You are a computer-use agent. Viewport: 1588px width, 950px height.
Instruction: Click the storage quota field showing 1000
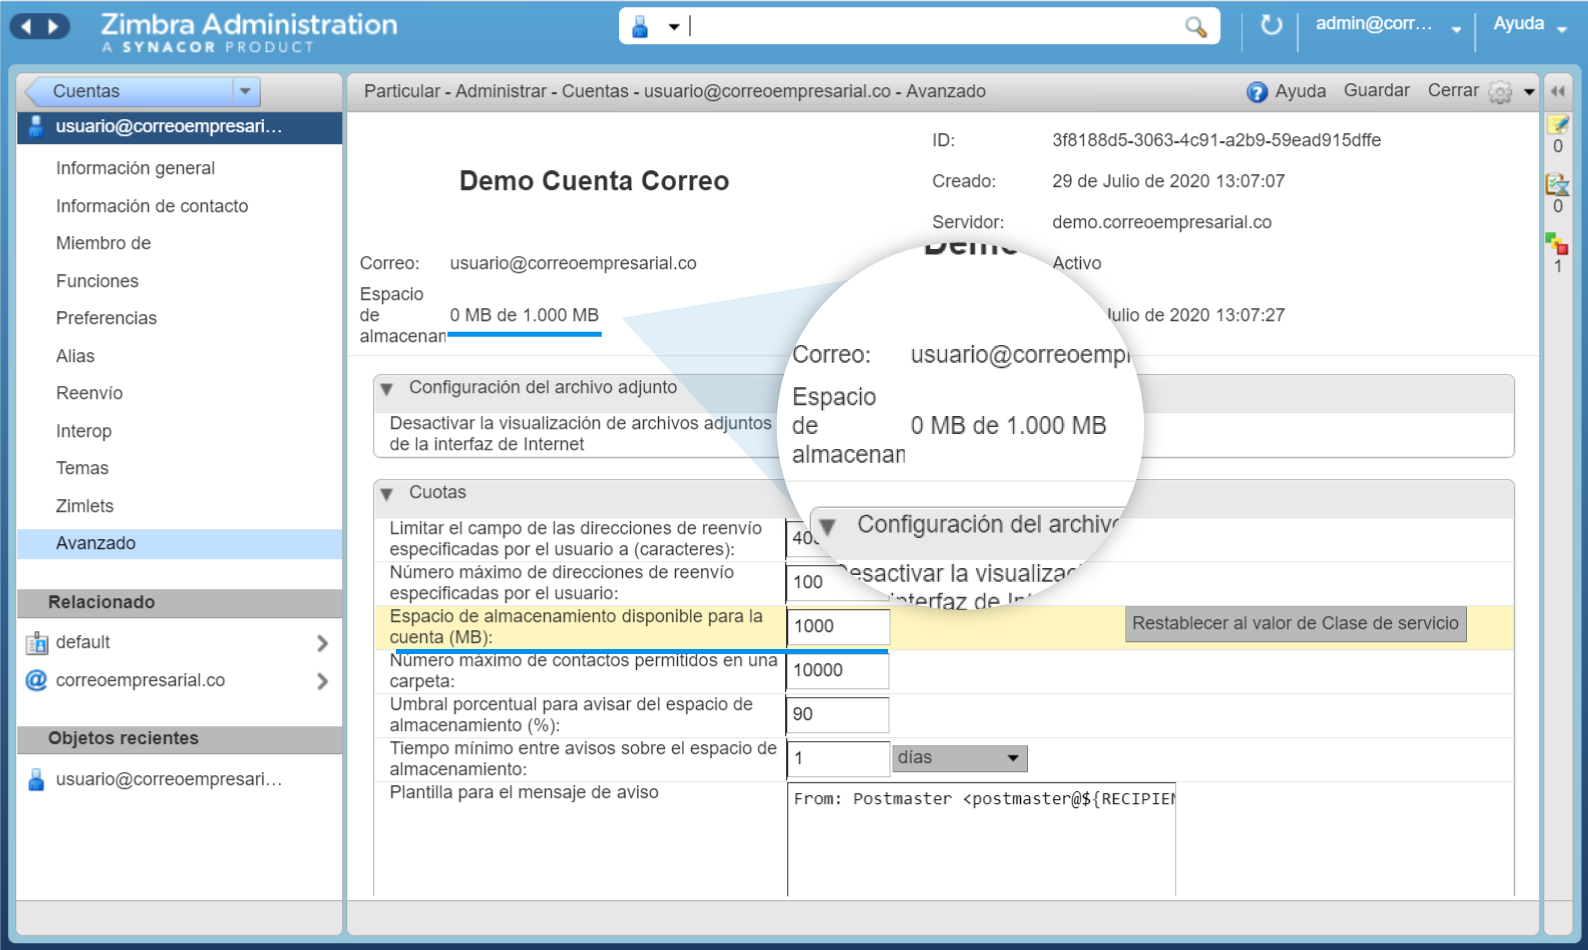837,627
